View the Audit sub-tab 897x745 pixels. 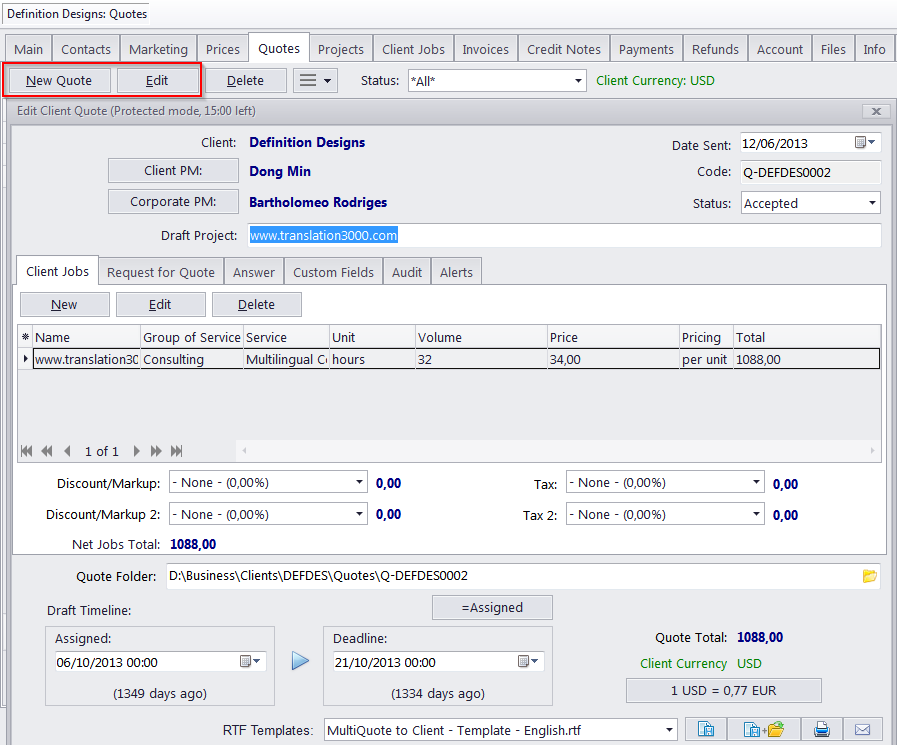pos(407,272)
